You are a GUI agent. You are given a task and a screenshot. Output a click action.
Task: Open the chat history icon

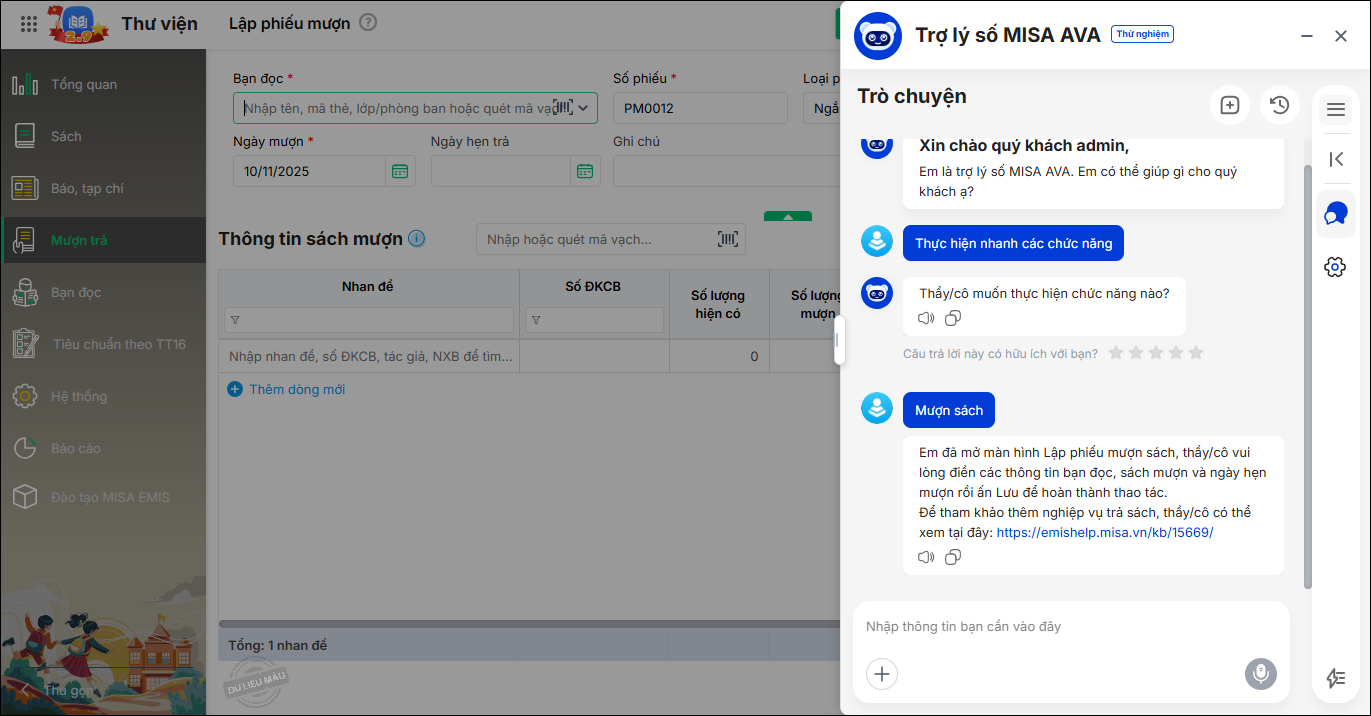click(x=1280, y=105)
